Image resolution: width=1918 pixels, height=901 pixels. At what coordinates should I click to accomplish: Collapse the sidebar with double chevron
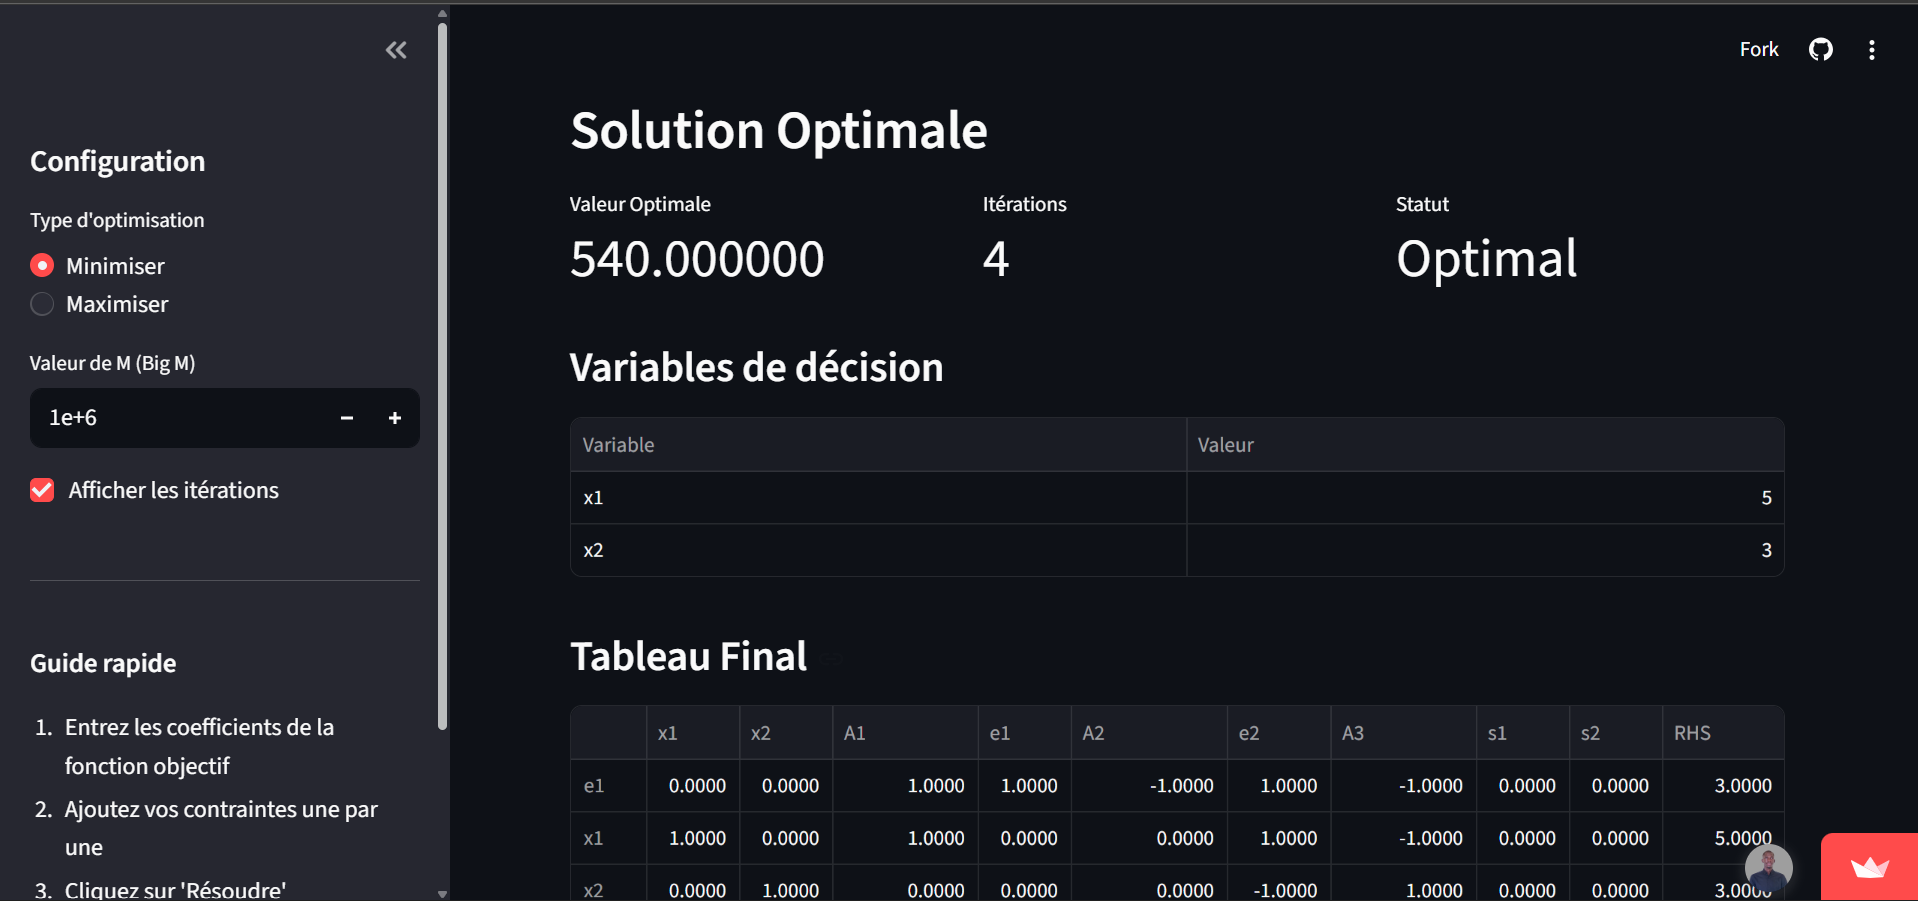pyautogui.click(x=396, y=50)
